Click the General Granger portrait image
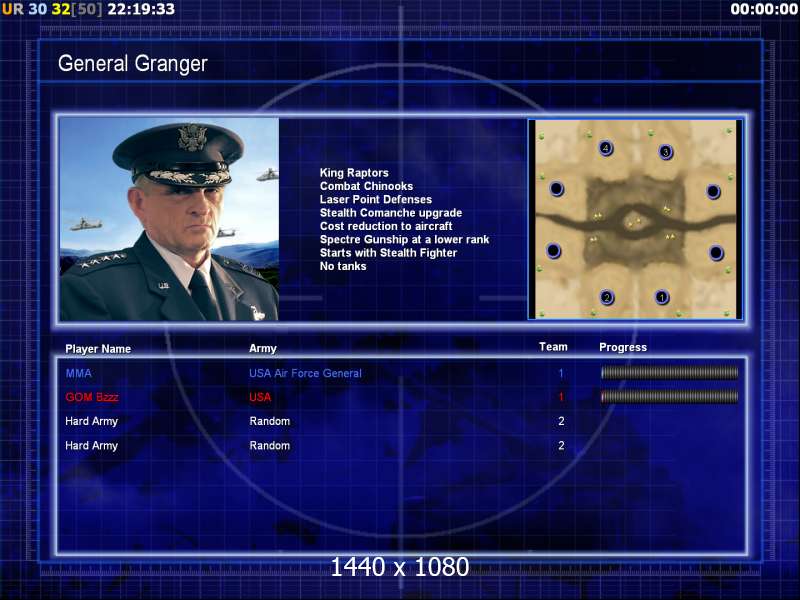 [x=169, y=219]
